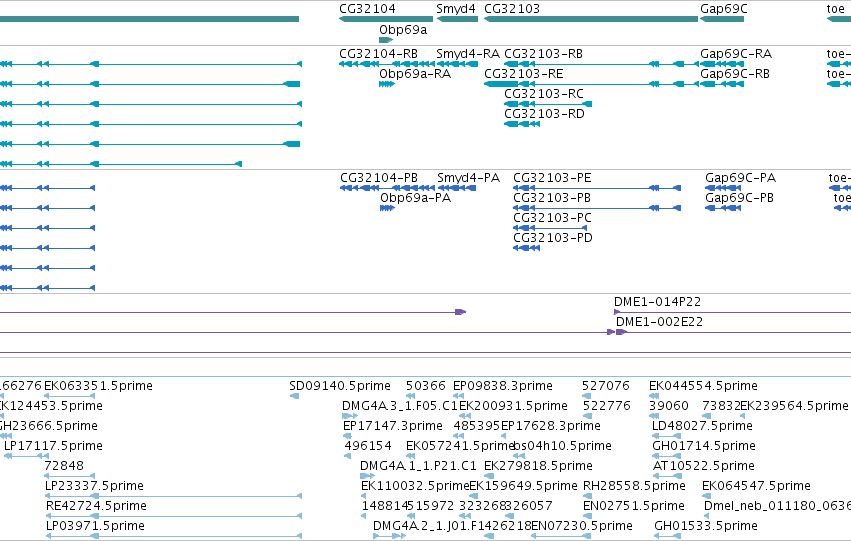Select EST label GH01533.5prime

pyautogui.click(x=706, y=526)
